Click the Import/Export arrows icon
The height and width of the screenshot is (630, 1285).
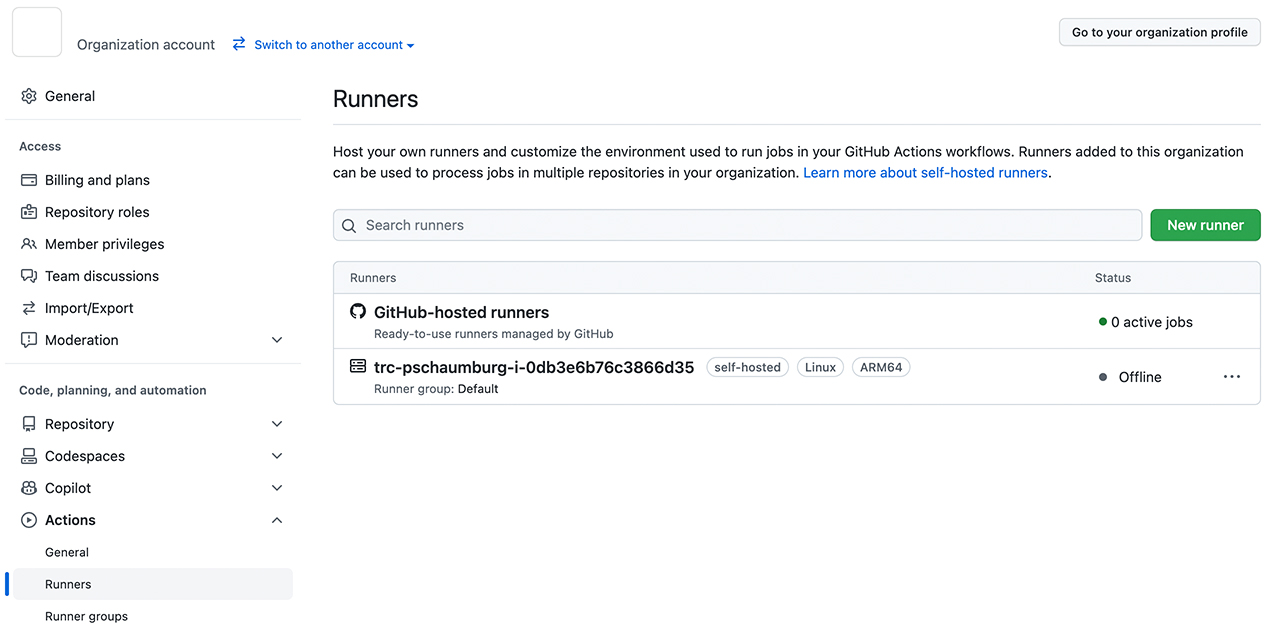(x=29, y=308)
